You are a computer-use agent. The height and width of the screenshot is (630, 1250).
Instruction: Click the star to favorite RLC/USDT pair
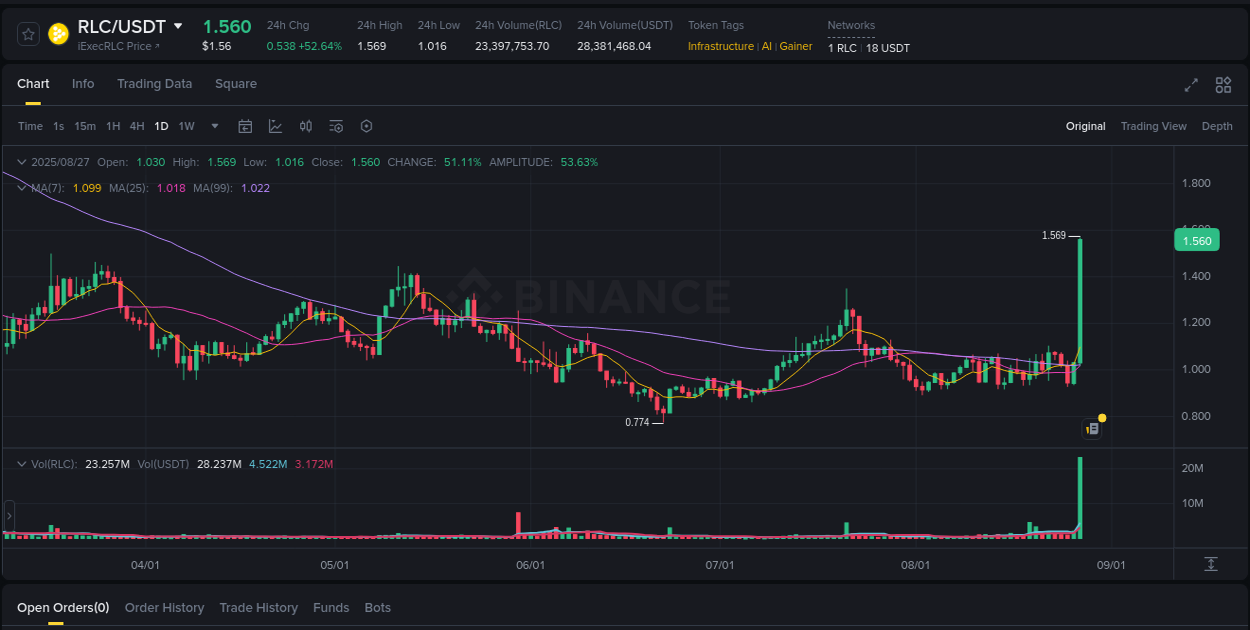[x=28, y=33]
